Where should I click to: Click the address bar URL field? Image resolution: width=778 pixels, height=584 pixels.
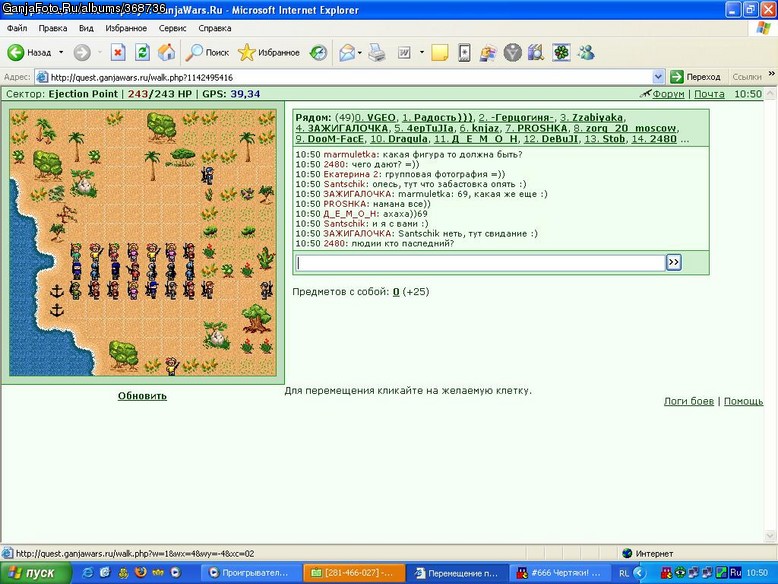[x=350, y=77]
